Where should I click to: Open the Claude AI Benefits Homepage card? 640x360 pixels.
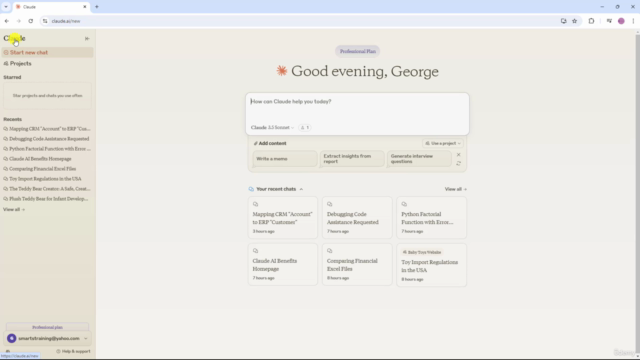click(x=282, y=264)
